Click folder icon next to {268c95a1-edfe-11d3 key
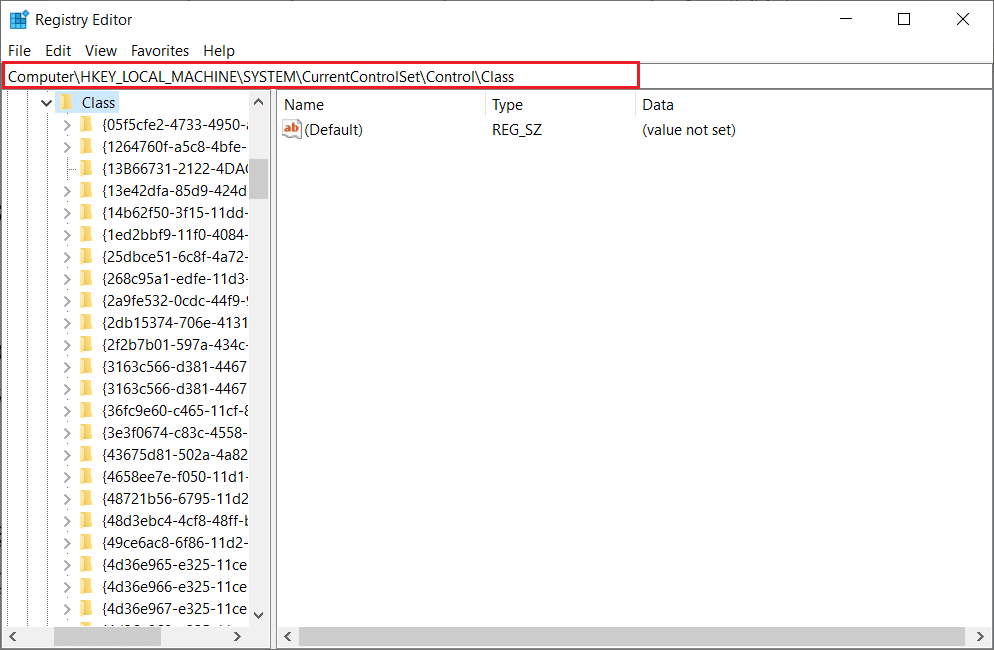The image size is (994, 650). (87, 278)
